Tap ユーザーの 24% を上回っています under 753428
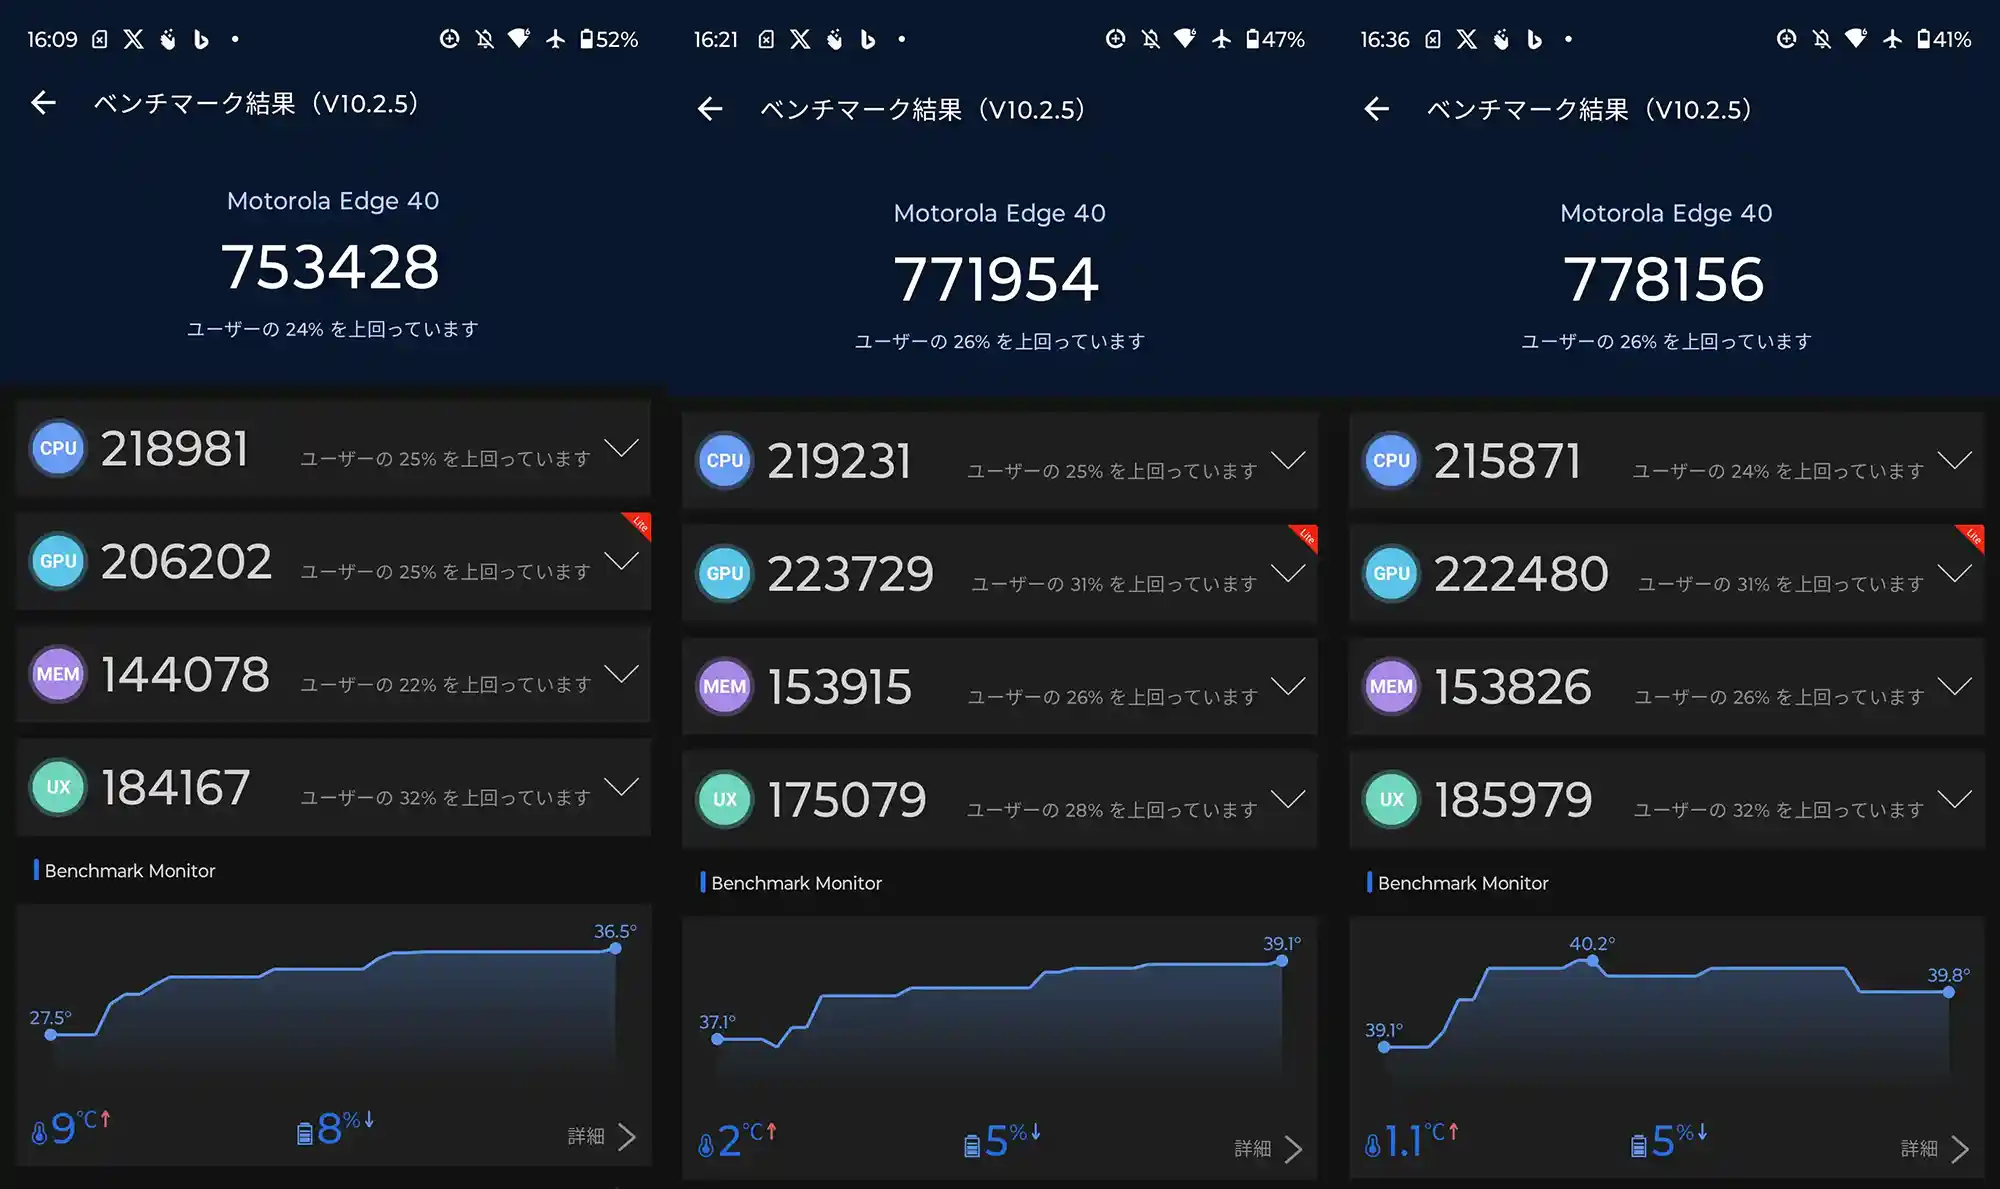Screen dimensions: 2000x1189 [x=333, y=329]
